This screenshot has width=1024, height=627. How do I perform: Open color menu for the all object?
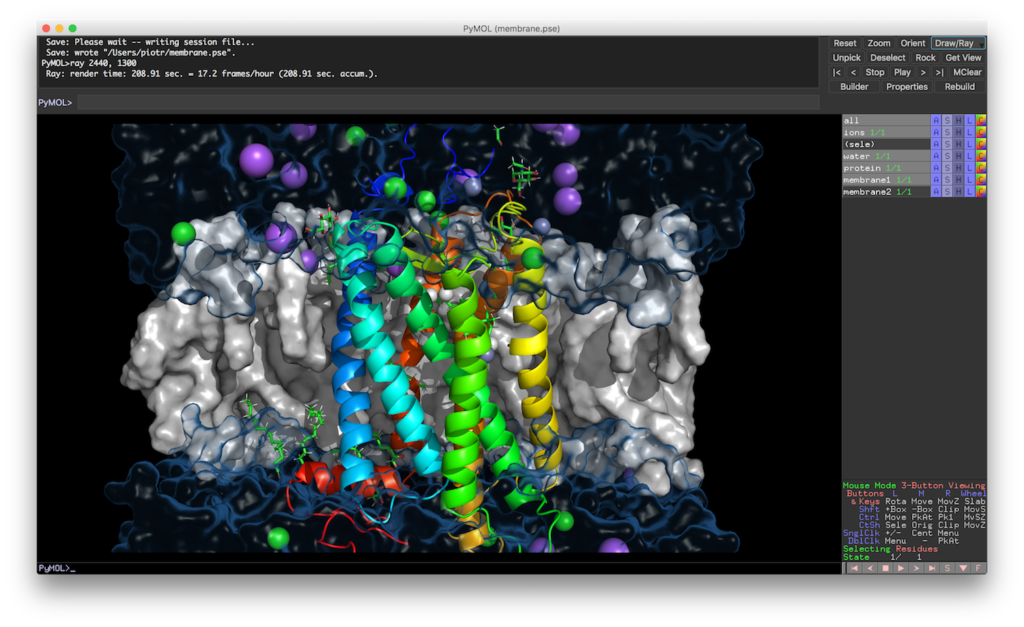tap(981, 121)
